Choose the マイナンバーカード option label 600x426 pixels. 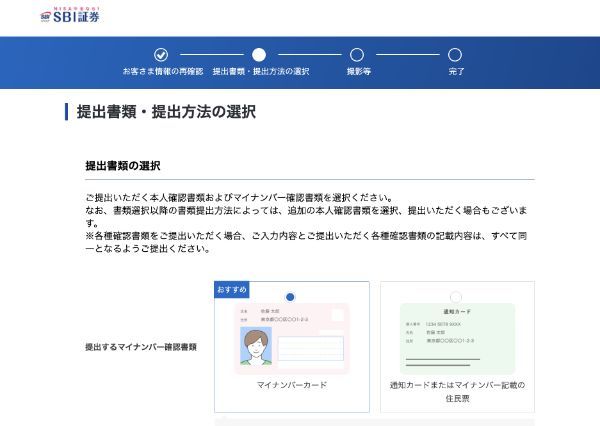tap(292, 385)
